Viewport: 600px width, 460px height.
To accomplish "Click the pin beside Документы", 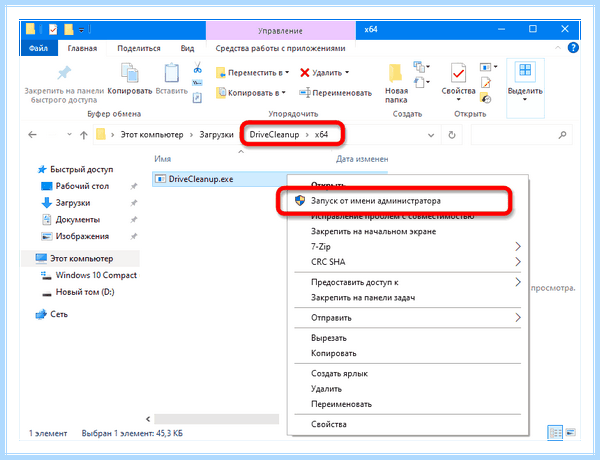I will pyautogui.click(x=134, y=220).
